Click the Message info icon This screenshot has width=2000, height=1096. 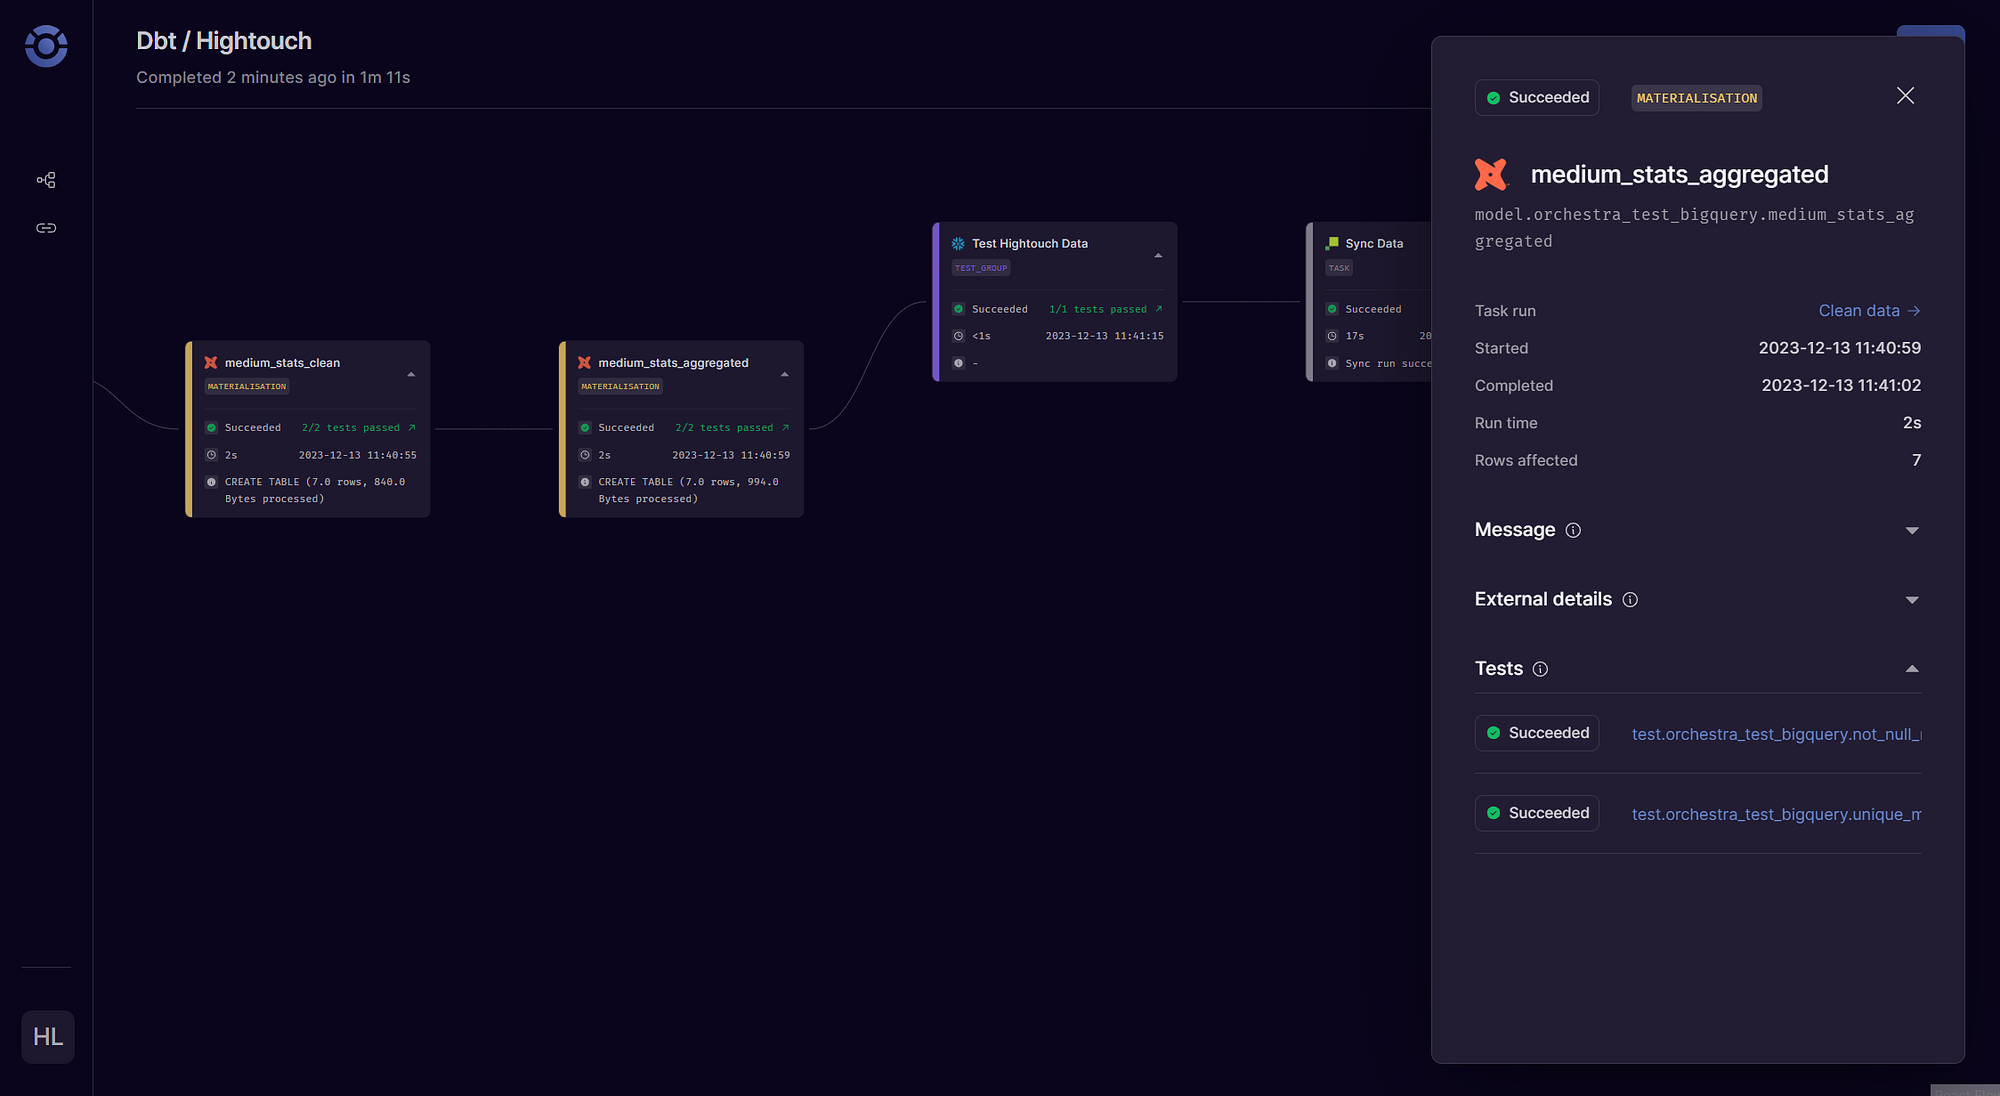1573,530
